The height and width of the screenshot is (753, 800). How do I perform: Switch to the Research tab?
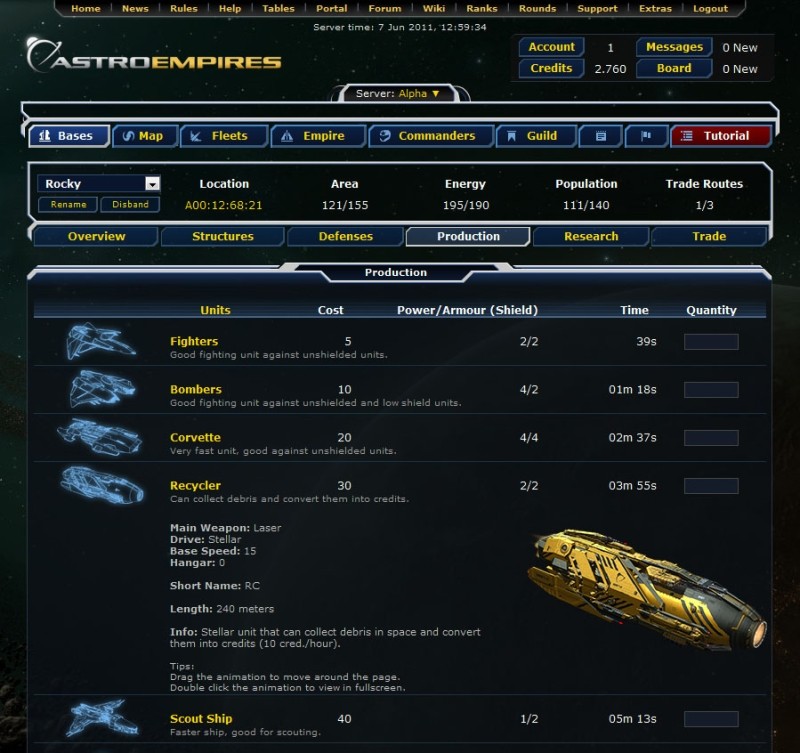click(591, 237)
